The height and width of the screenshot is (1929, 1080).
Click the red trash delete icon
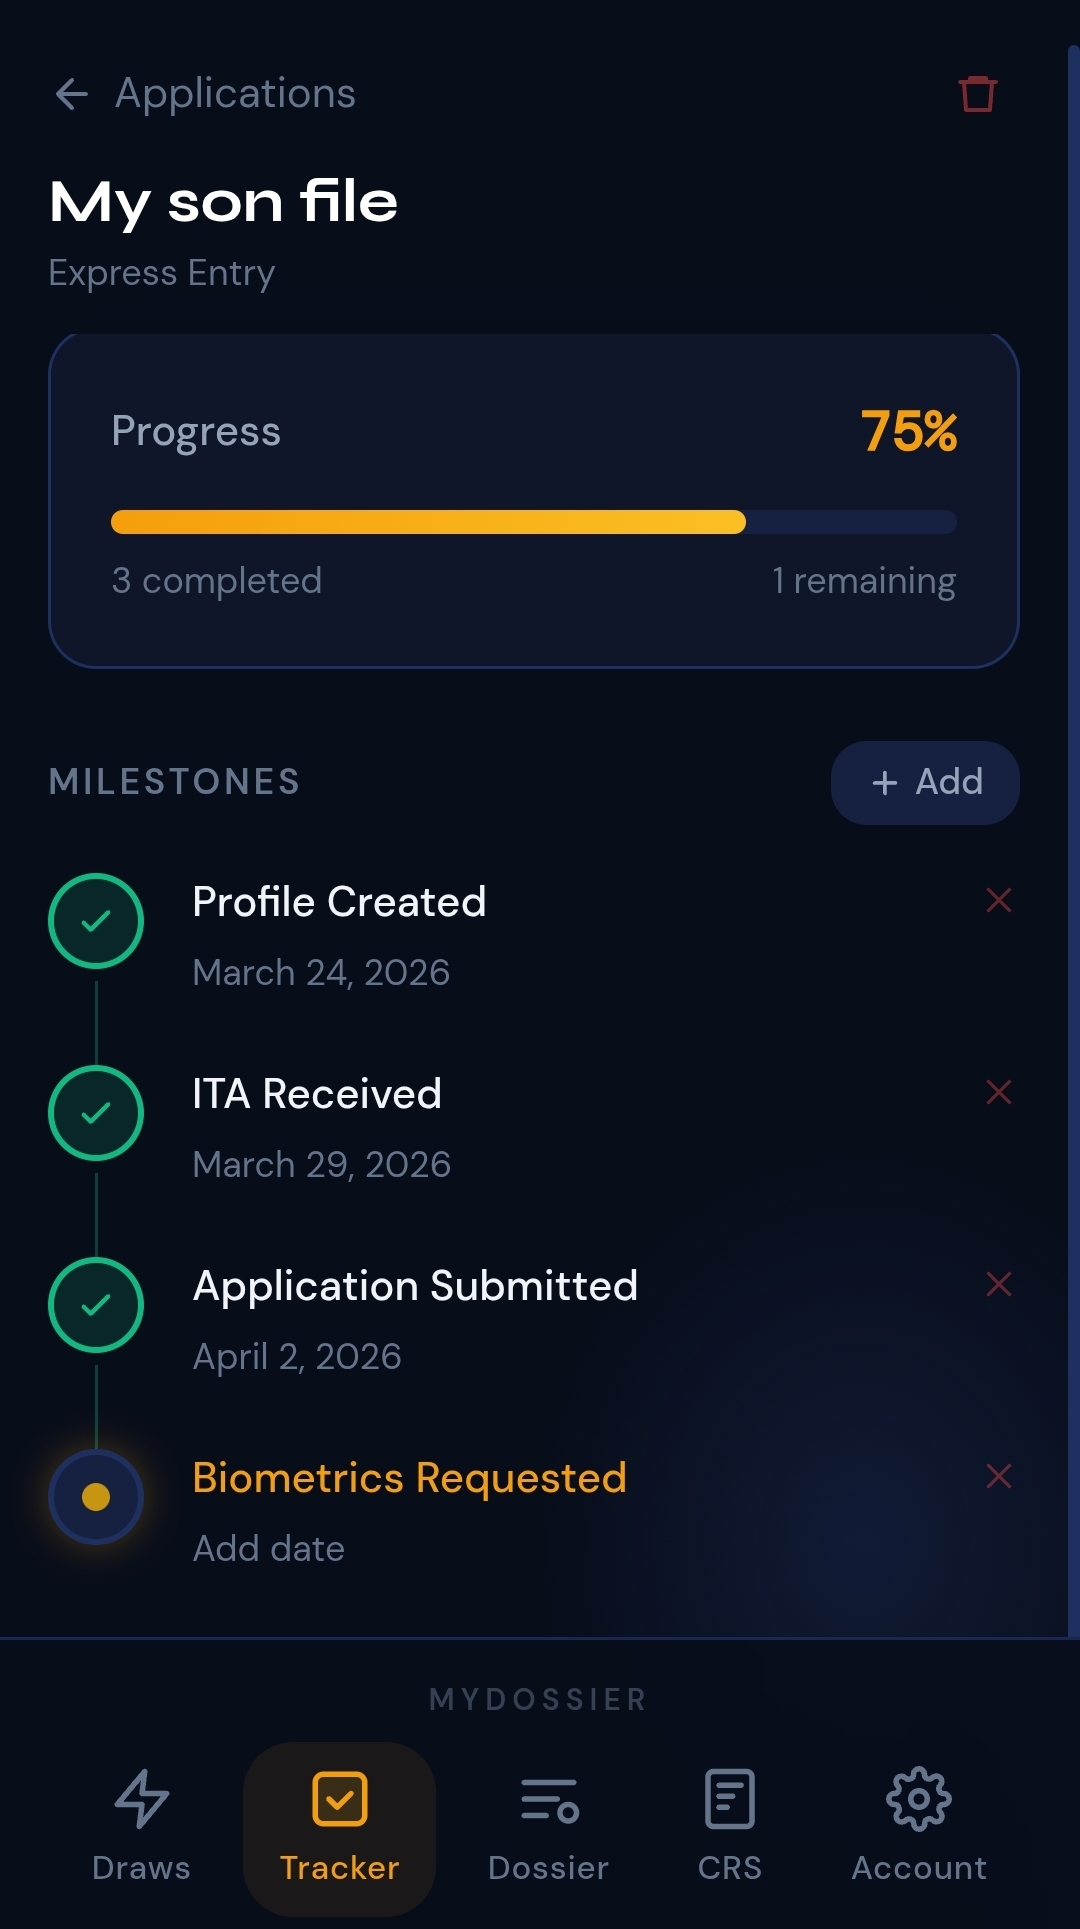click(x=977, y=94)
